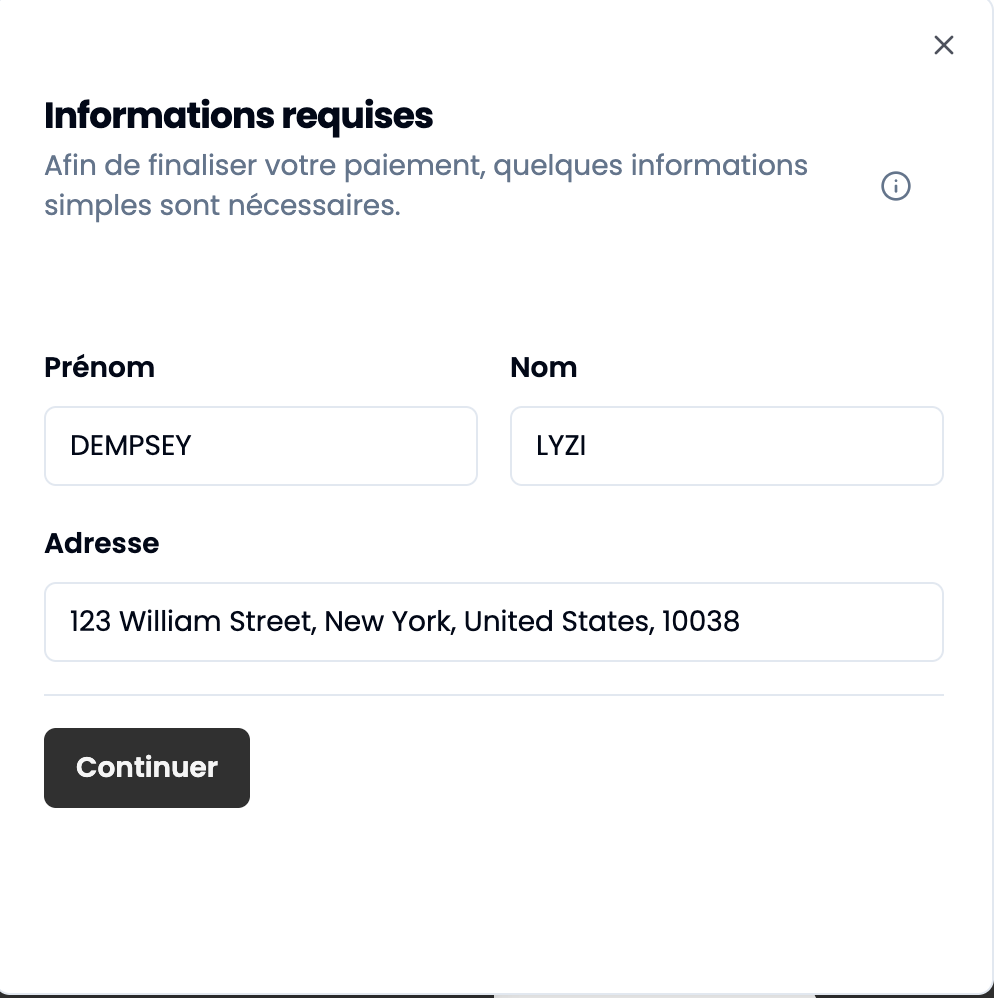Click the Adresse field label
This screenshot has width=994, height=998.
tap(102, 543)
